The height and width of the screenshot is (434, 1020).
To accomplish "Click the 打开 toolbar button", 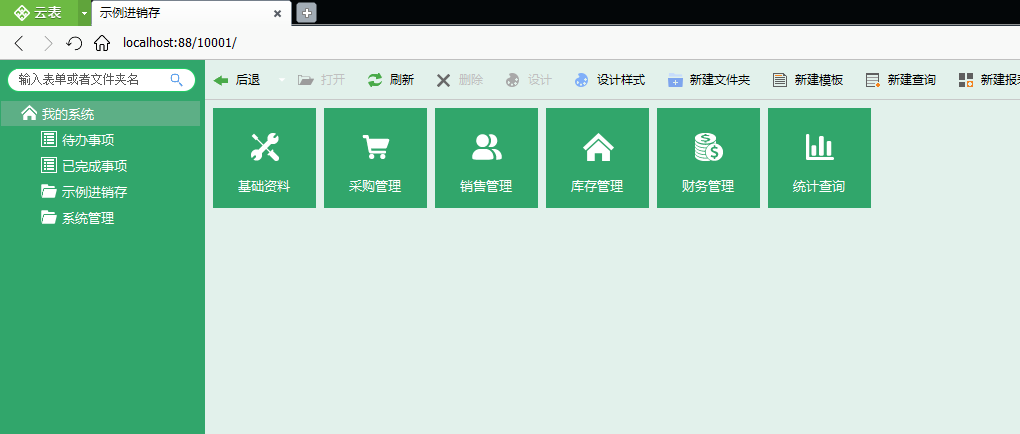I will [321, 80].
